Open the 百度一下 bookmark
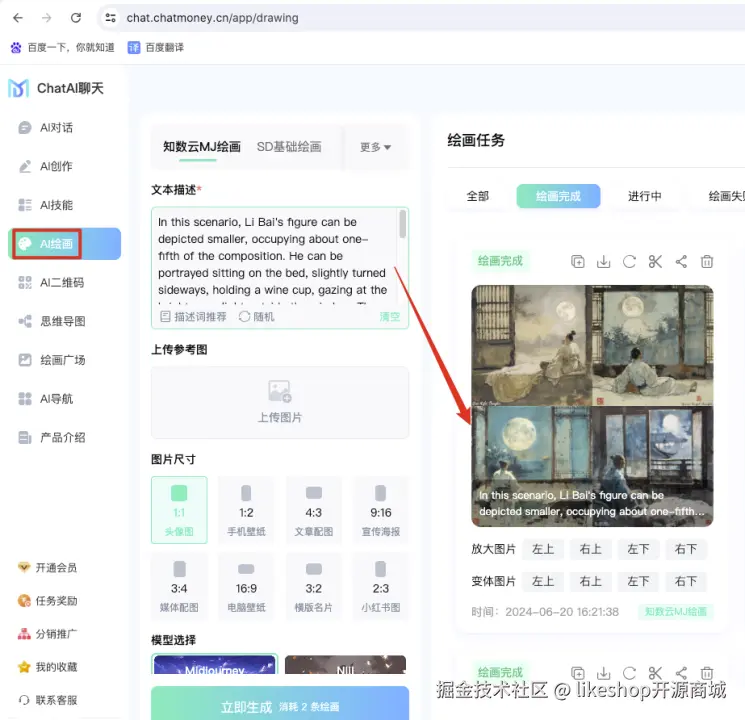 click(62, 48)
